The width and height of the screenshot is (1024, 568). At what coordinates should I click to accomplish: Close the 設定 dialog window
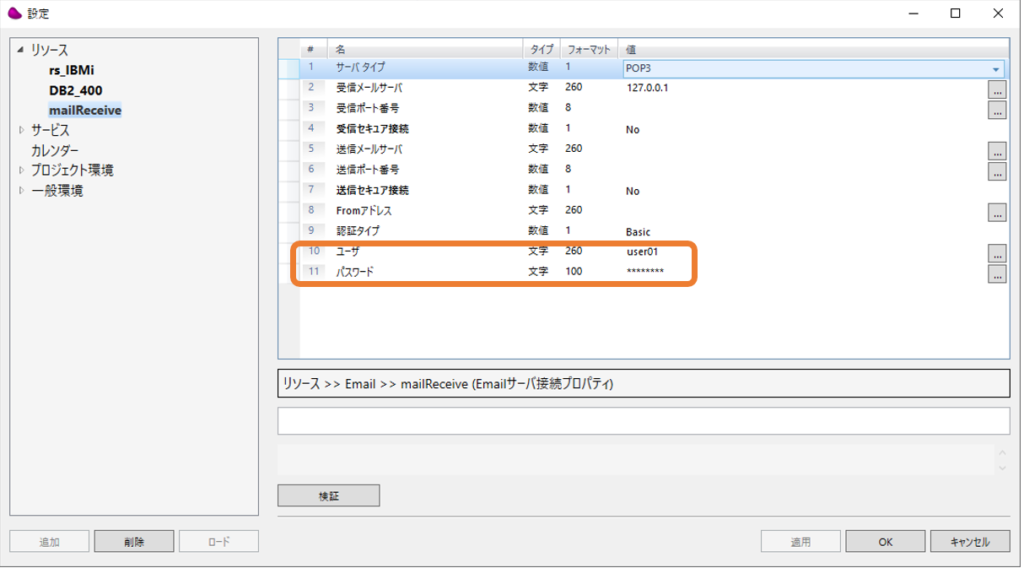point(998,13)
